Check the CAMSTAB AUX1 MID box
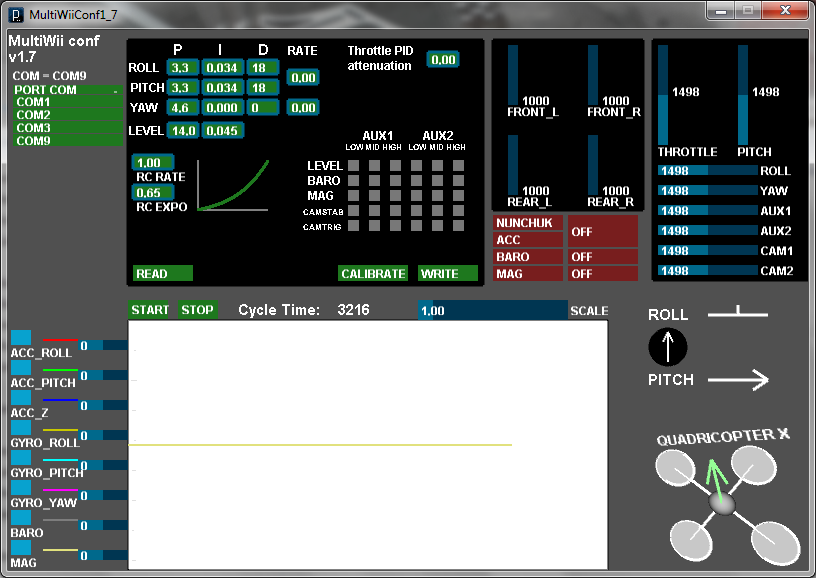Image resolution: width=816 pixels, height=578 pixels. tap(374, 211)
